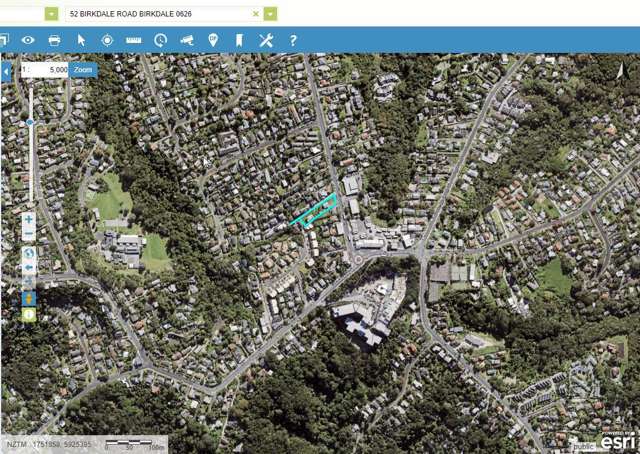Viewport: 640px width, 454px height.
Task: Click the Zoom button
Action: 83,70
